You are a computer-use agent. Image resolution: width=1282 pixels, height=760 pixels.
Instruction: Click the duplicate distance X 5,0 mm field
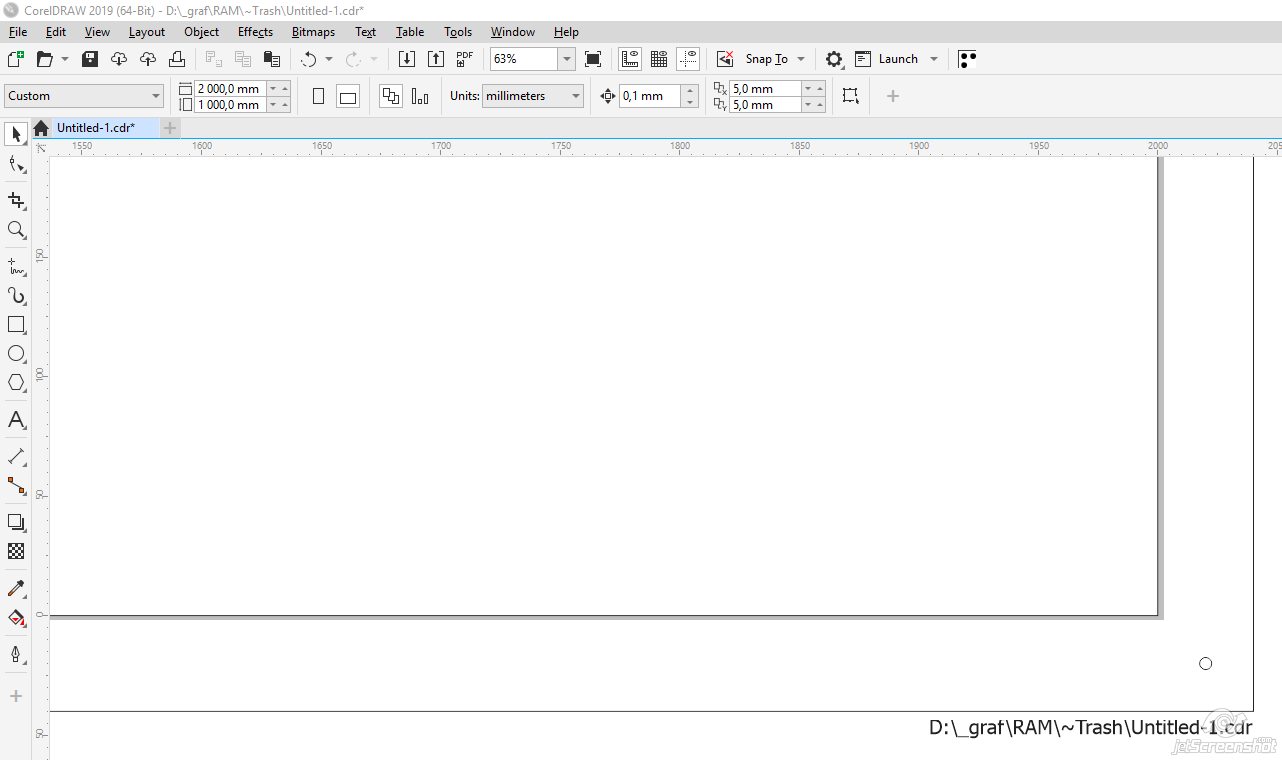pyautogui.click(x=766, y=88)
